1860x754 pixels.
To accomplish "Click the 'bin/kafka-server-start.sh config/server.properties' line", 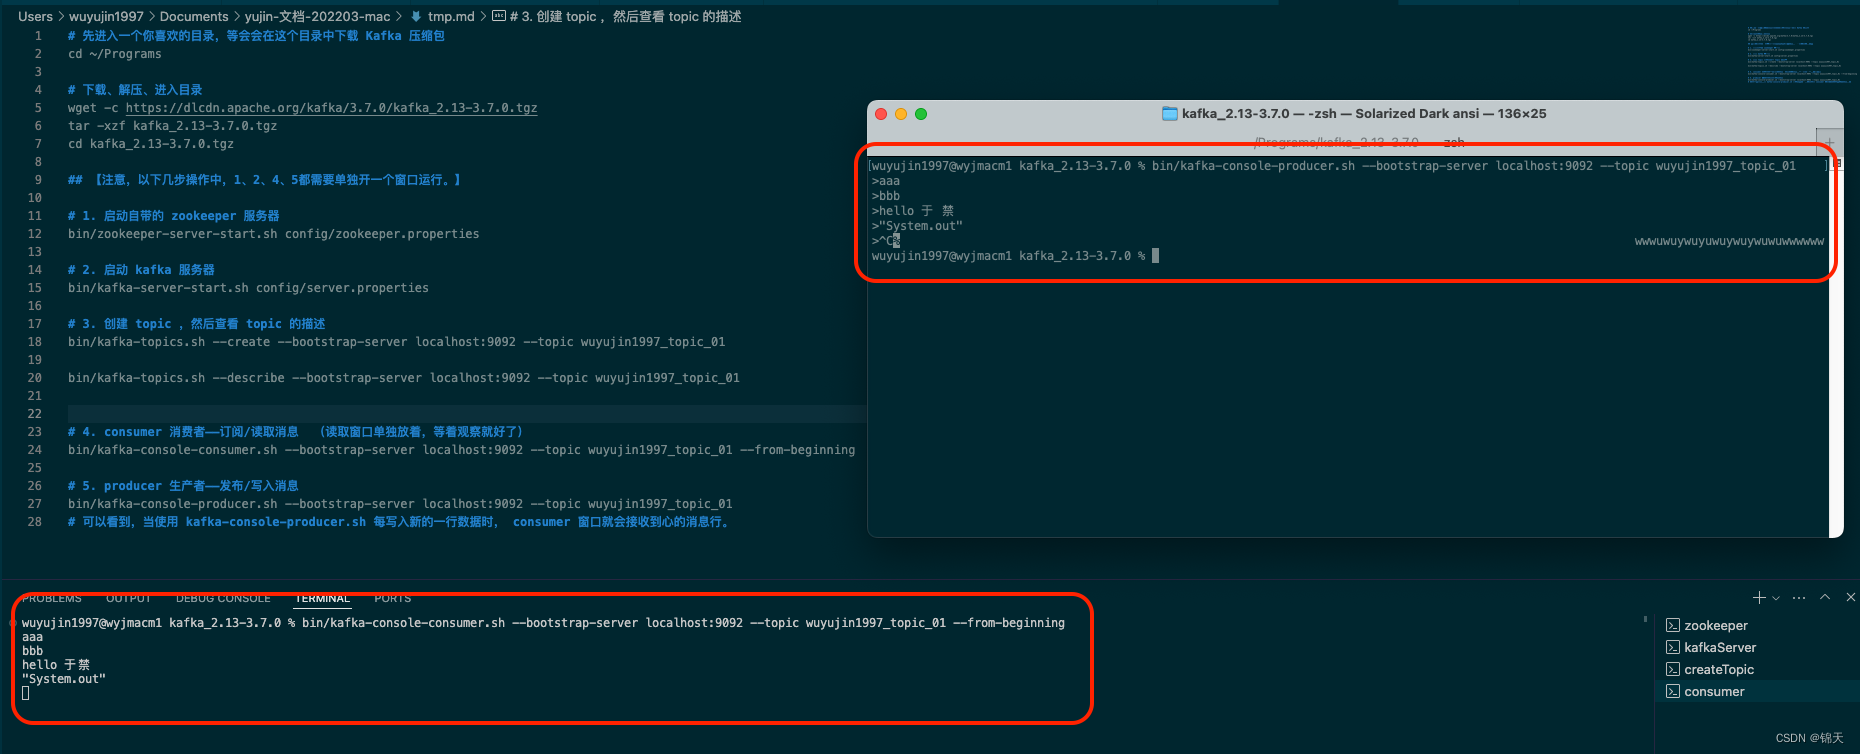I will (x=248, y=288).
